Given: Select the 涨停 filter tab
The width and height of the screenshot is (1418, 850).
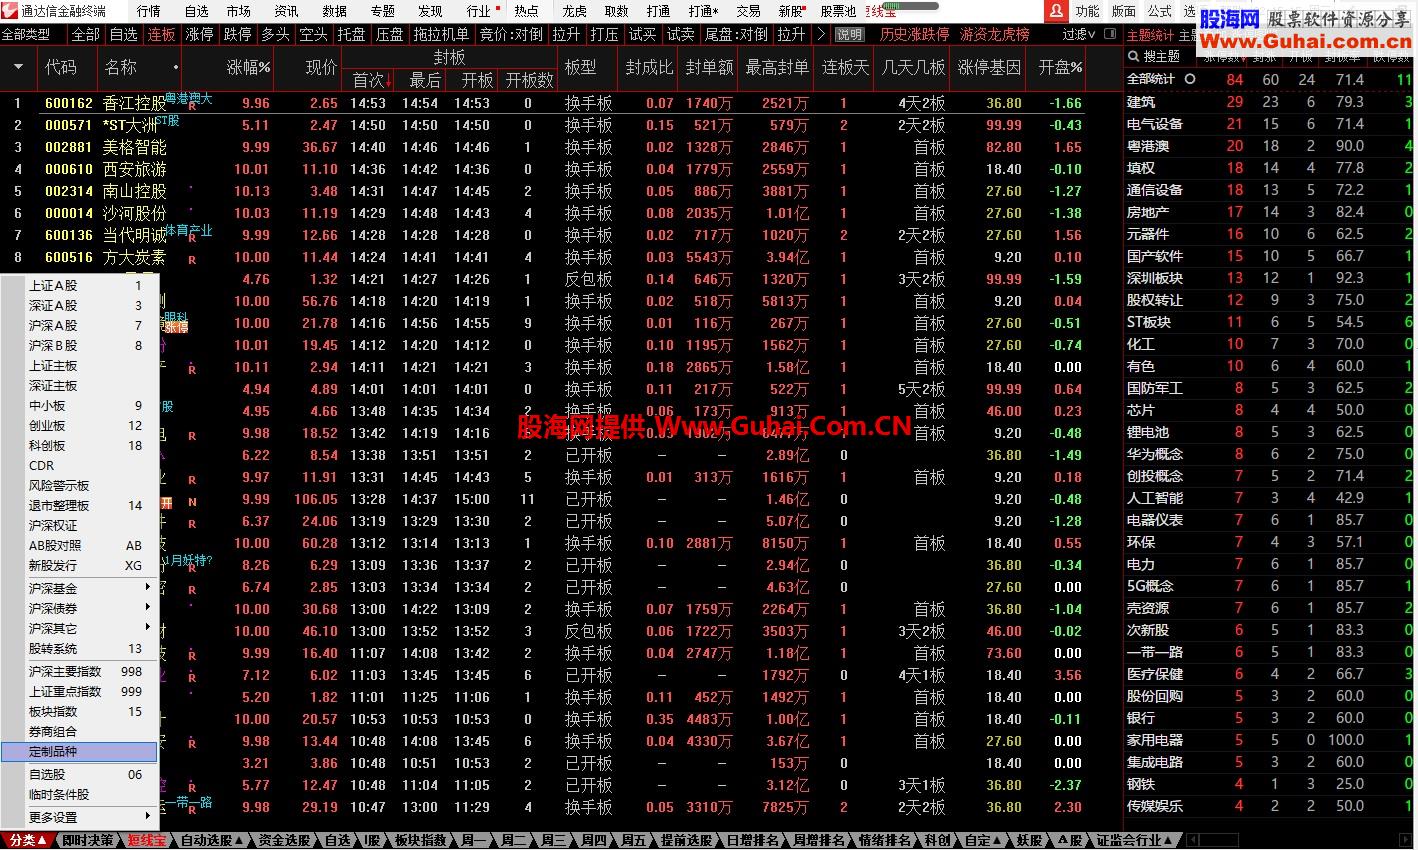Looking at the screenshot, I should click(199, 34).
